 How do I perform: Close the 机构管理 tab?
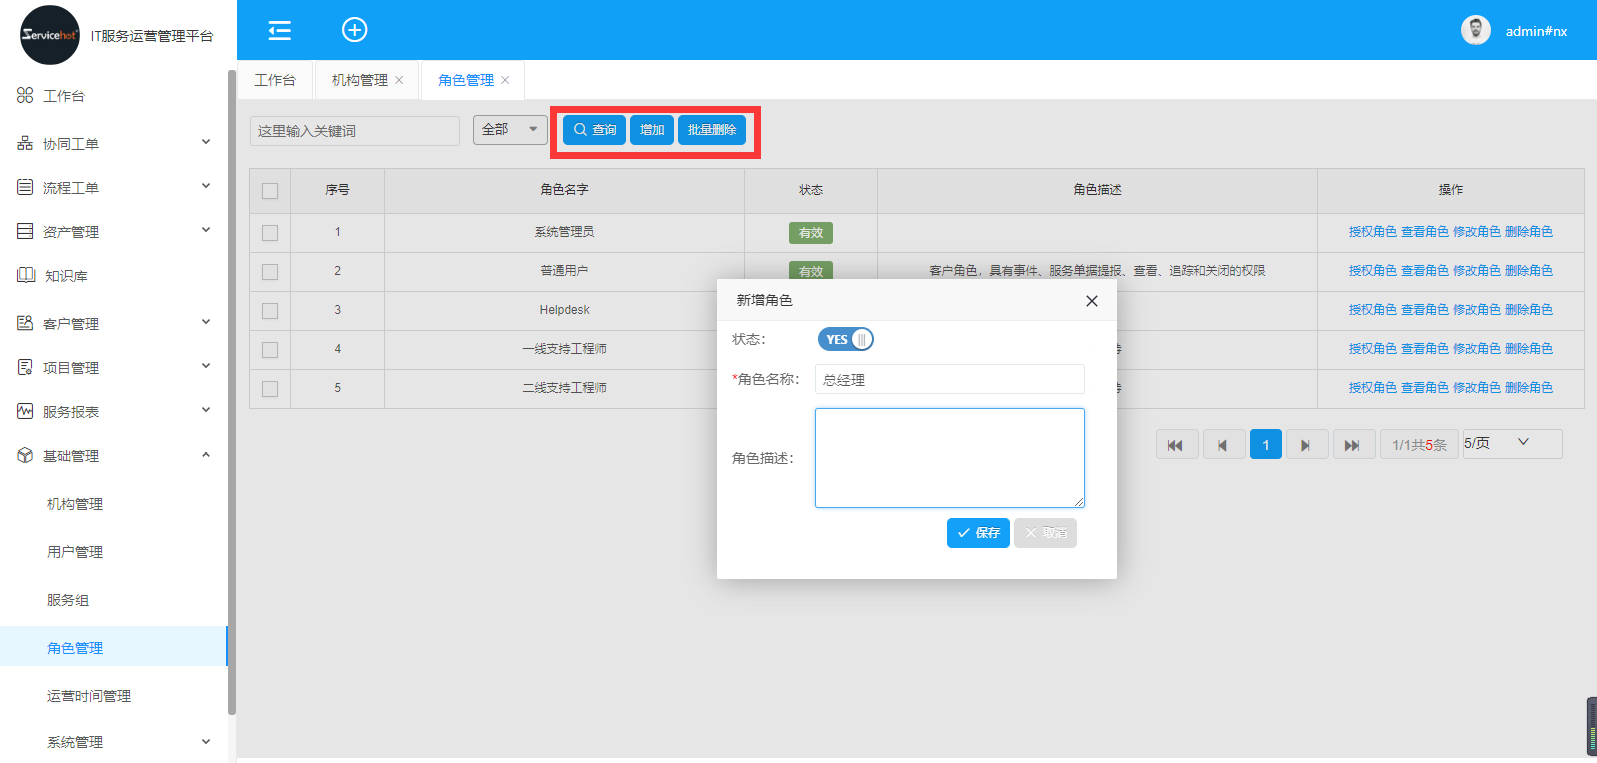[399, 80]
